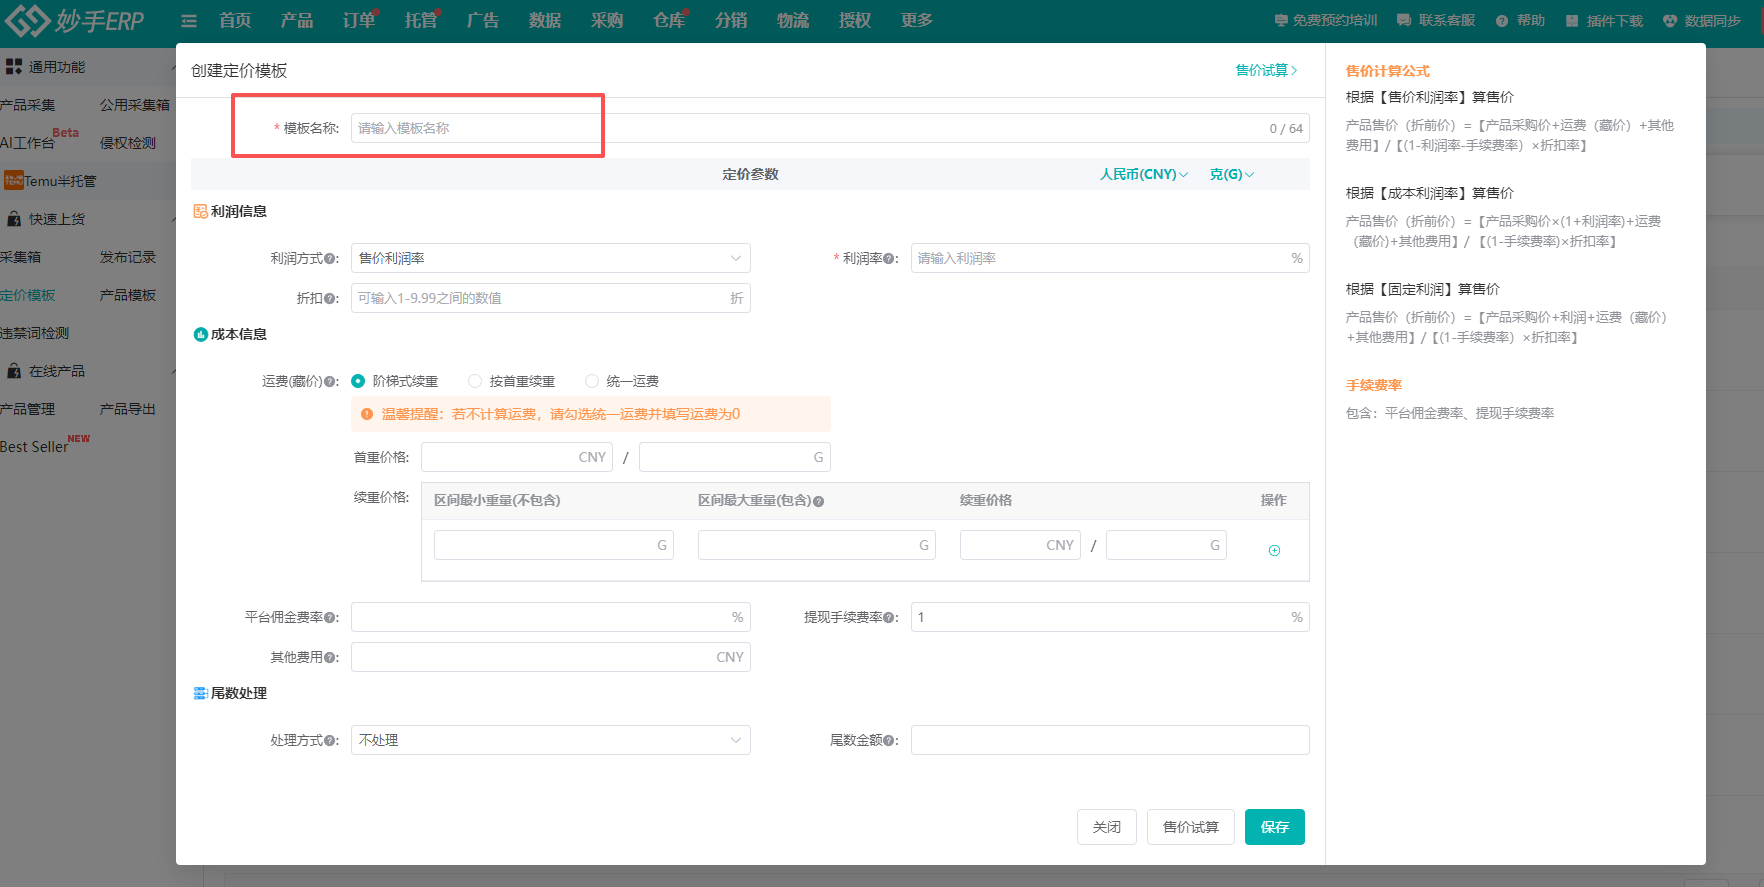Click the 插件下载 plugin download icon
Image resolution: width=1764 pixels, height=887 pixels.
[x=1572, y=21]
